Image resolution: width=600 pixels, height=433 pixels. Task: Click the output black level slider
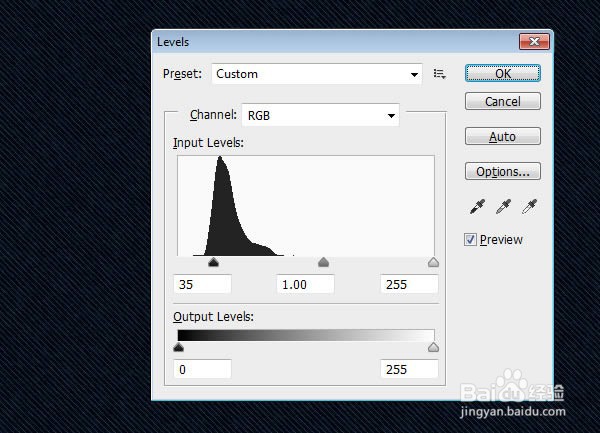pos(179,347)
